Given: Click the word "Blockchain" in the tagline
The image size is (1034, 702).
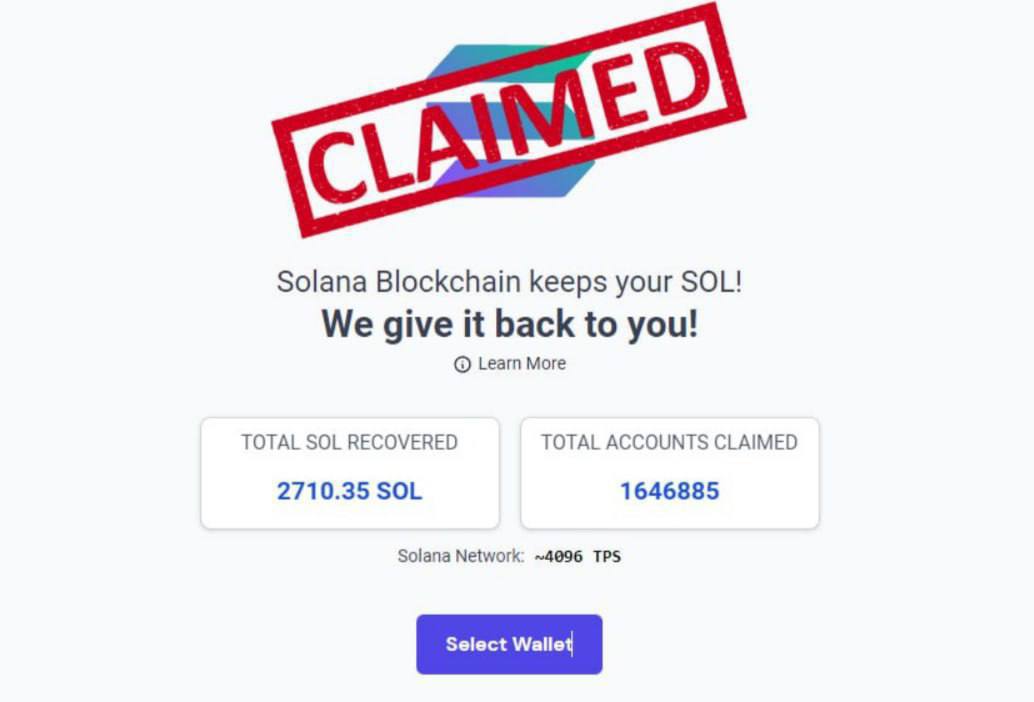Looking at the screenshot, I should coord(448,282).
